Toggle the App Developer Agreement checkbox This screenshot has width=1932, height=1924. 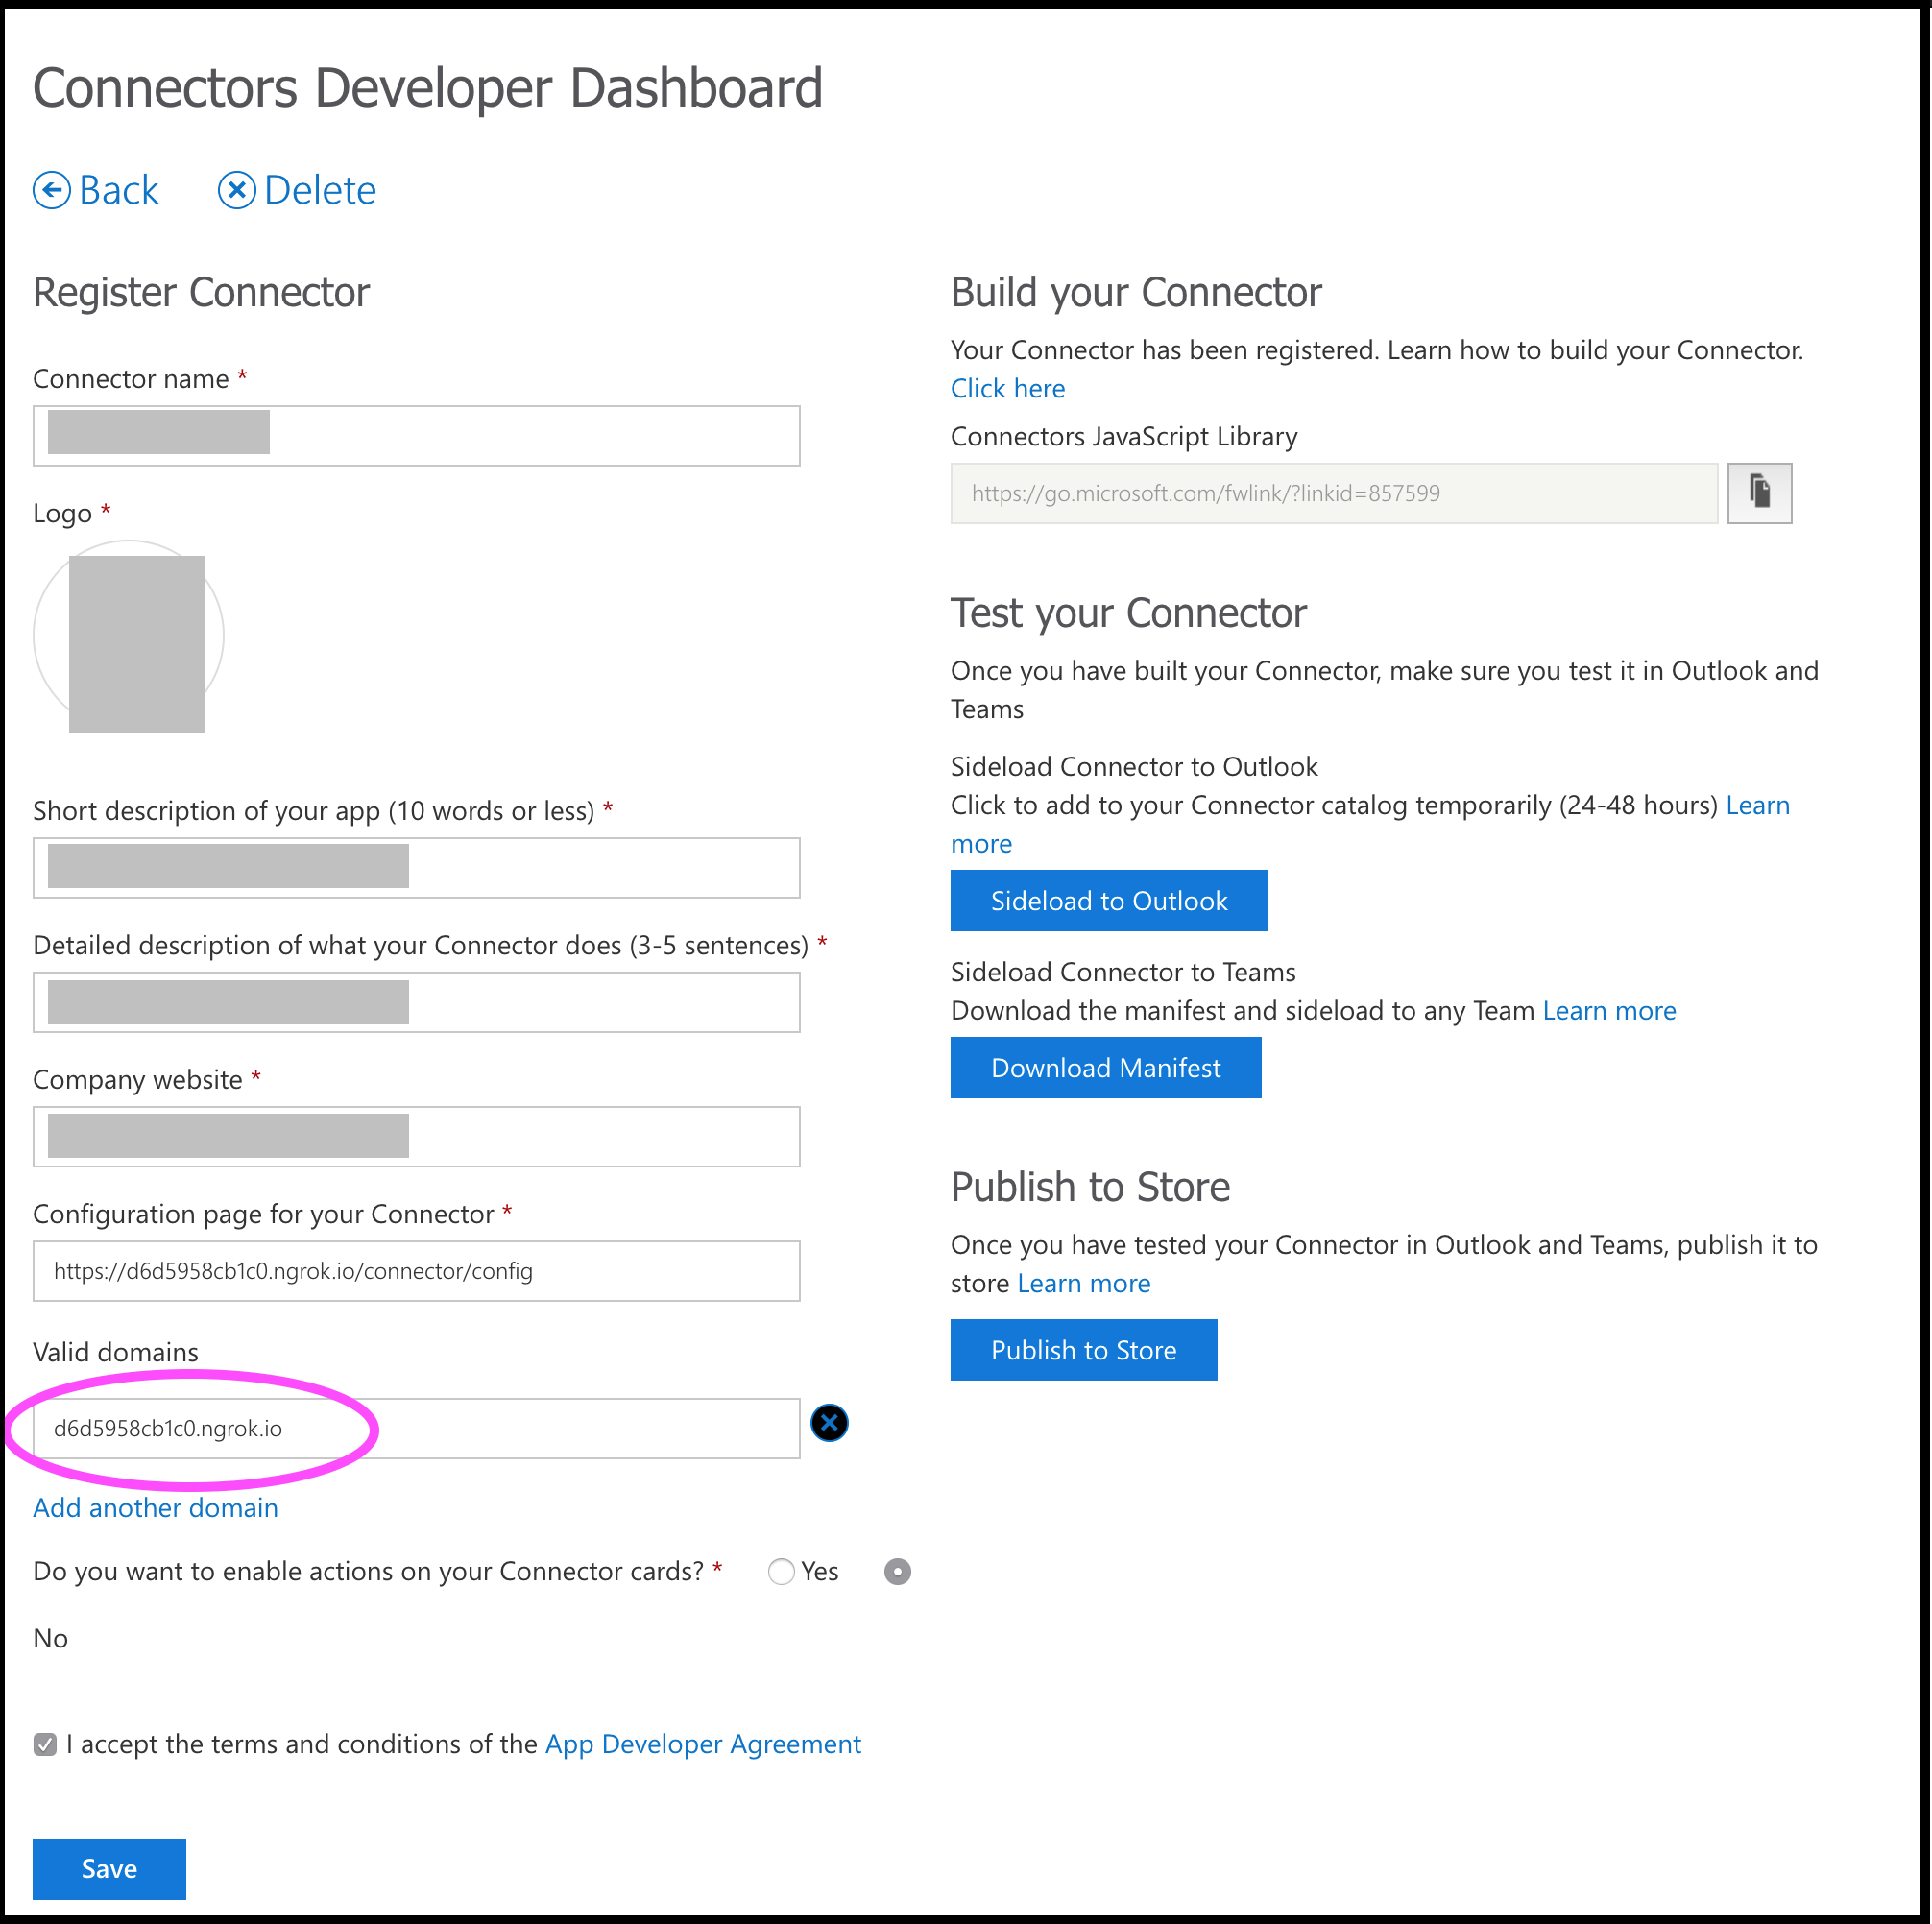click(x=45, y=1744)
